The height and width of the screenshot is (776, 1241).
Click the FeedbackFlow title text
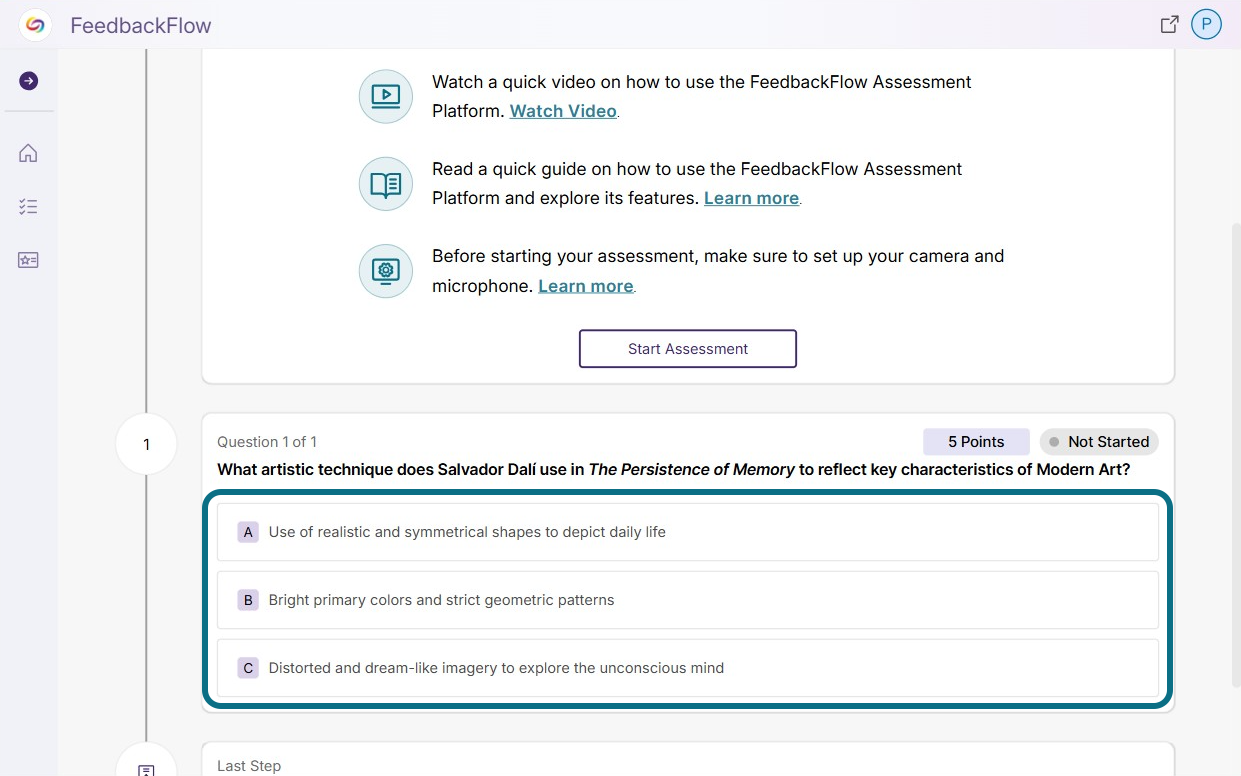[141, 25]
